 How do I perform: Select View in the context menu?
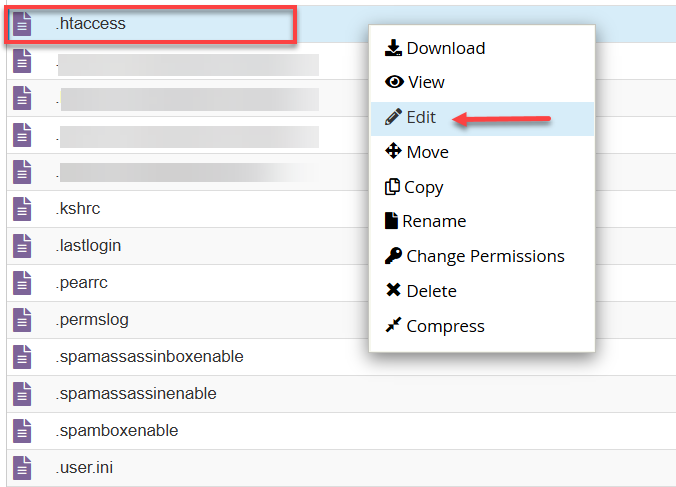[425, 82]
